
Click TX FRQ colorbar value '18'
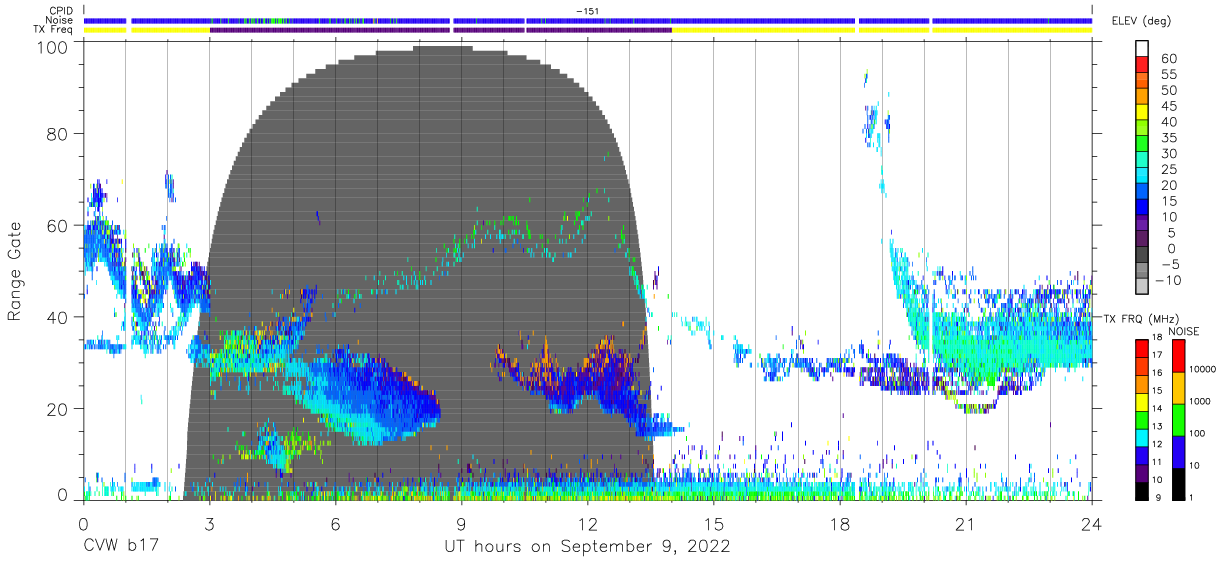click(1157, 337)
